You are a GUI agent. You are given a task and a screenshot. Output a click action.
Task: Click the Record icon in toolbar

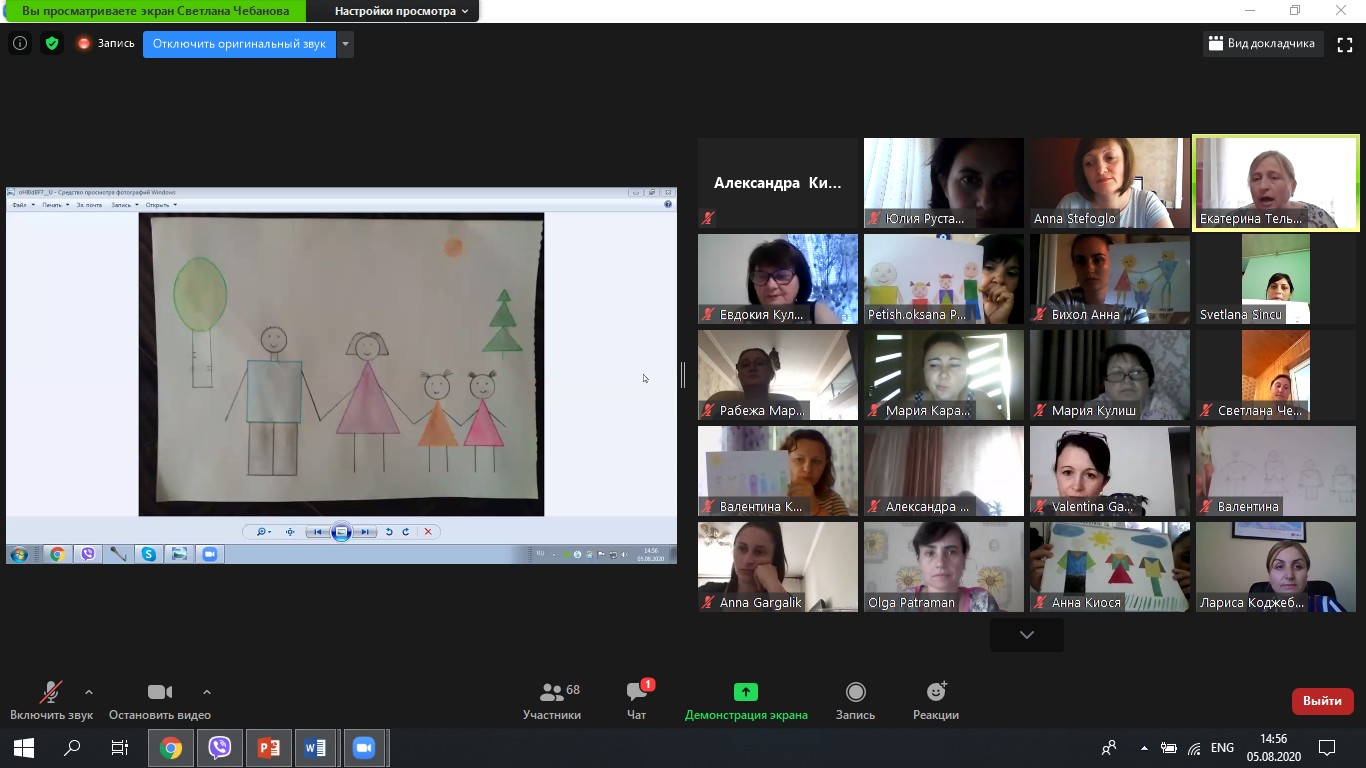pos(855,692)
